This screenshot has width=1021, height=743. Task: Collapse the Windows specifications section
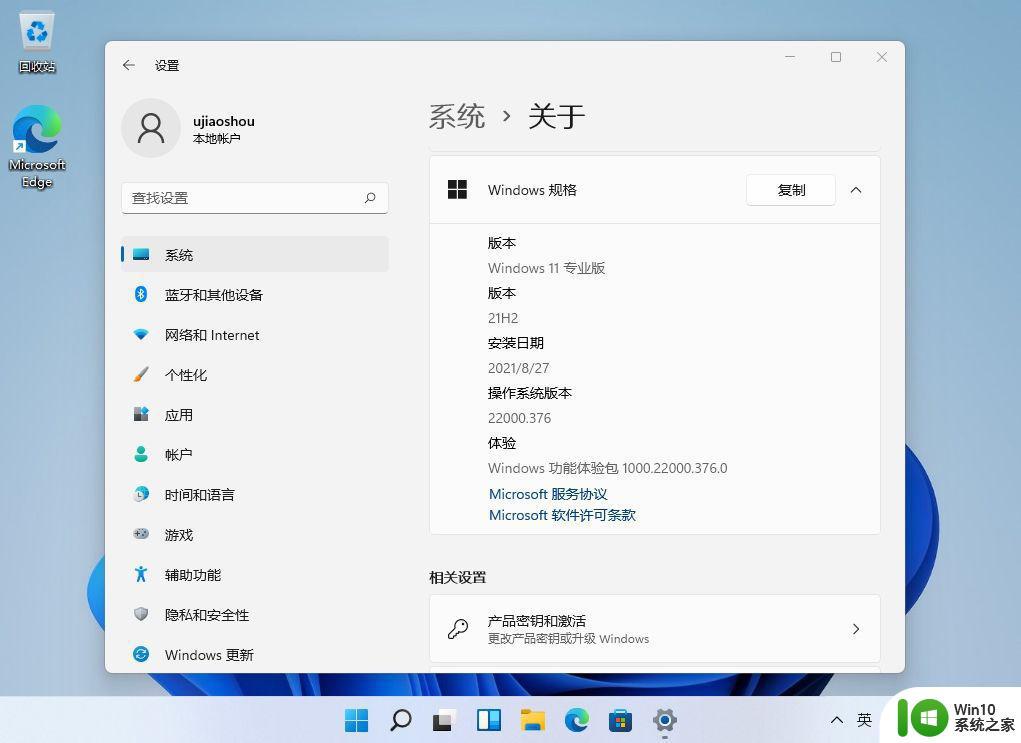(856, 190)
